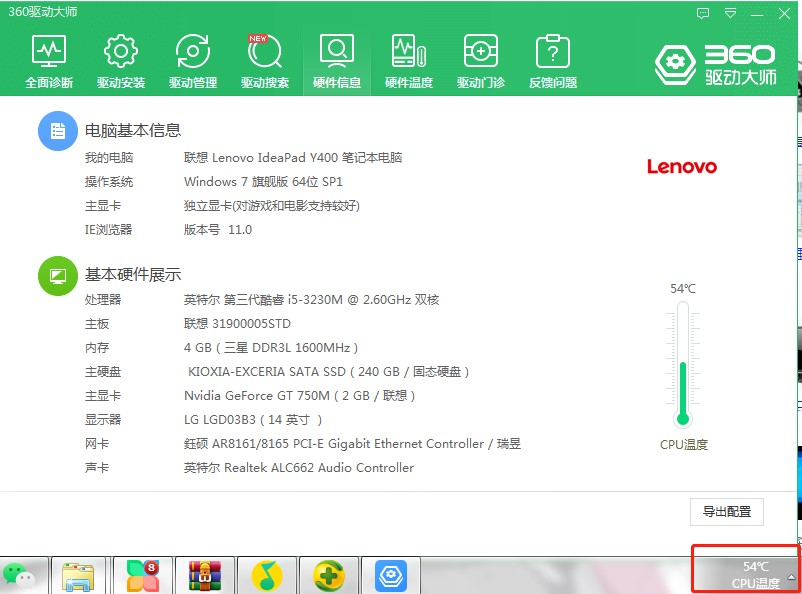Viewport: 802px width, 594px height.
Task: Click the memory text 4 GB 三星 DDR3L 1600MHz
Action: (x=271, y=348)
